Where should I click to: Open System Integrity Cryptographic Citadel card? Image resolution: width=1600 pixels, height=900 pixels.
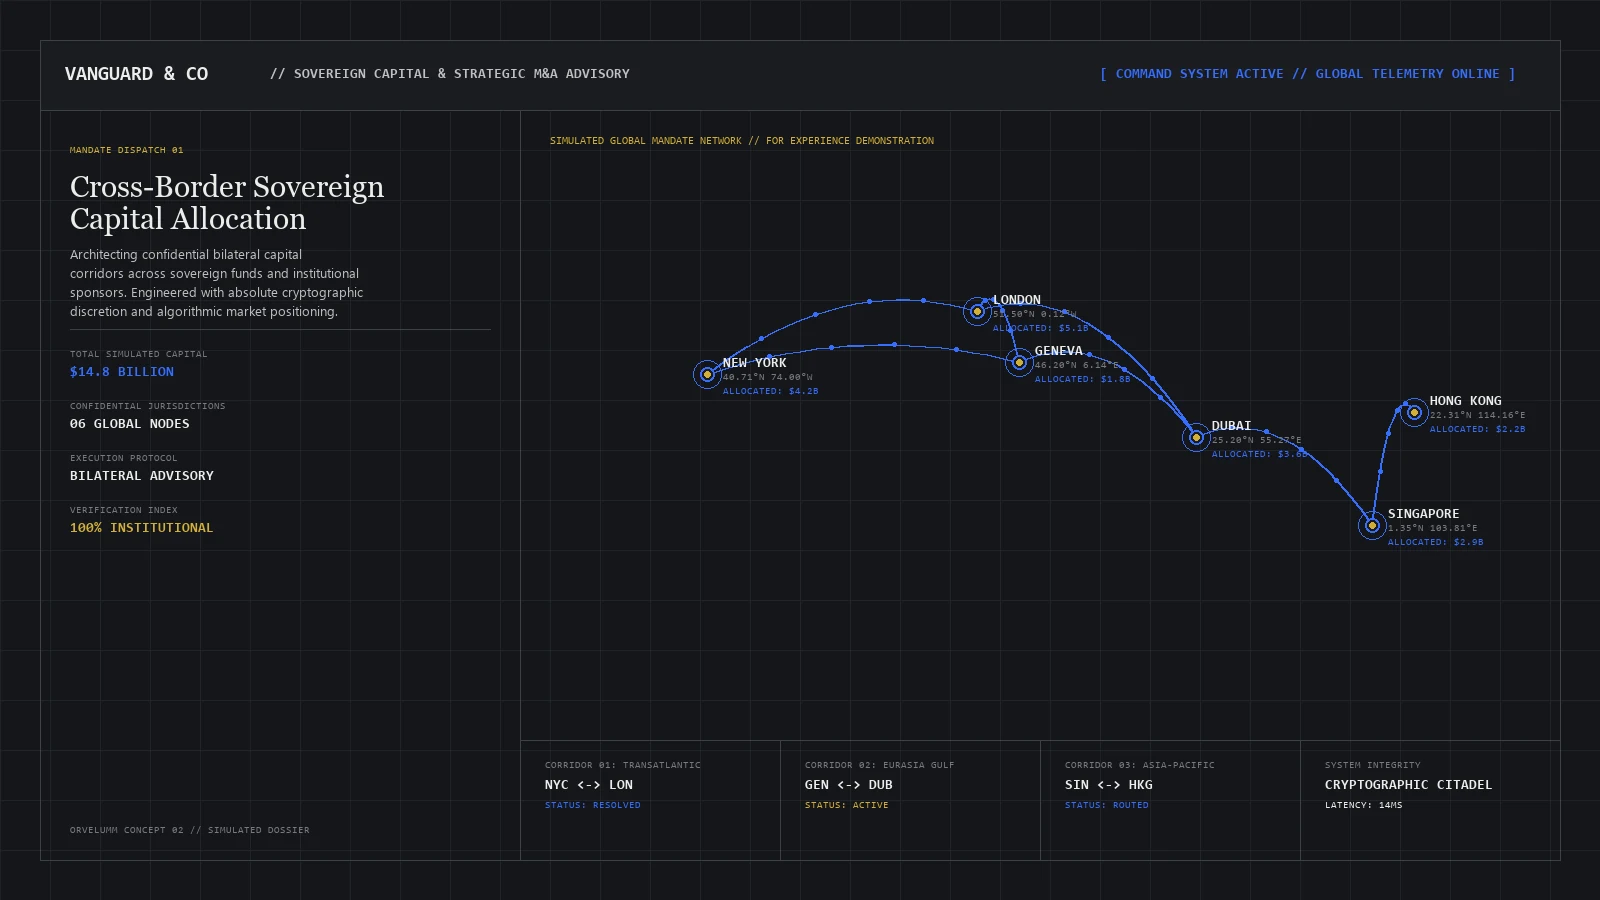[x=1430, y=800]
